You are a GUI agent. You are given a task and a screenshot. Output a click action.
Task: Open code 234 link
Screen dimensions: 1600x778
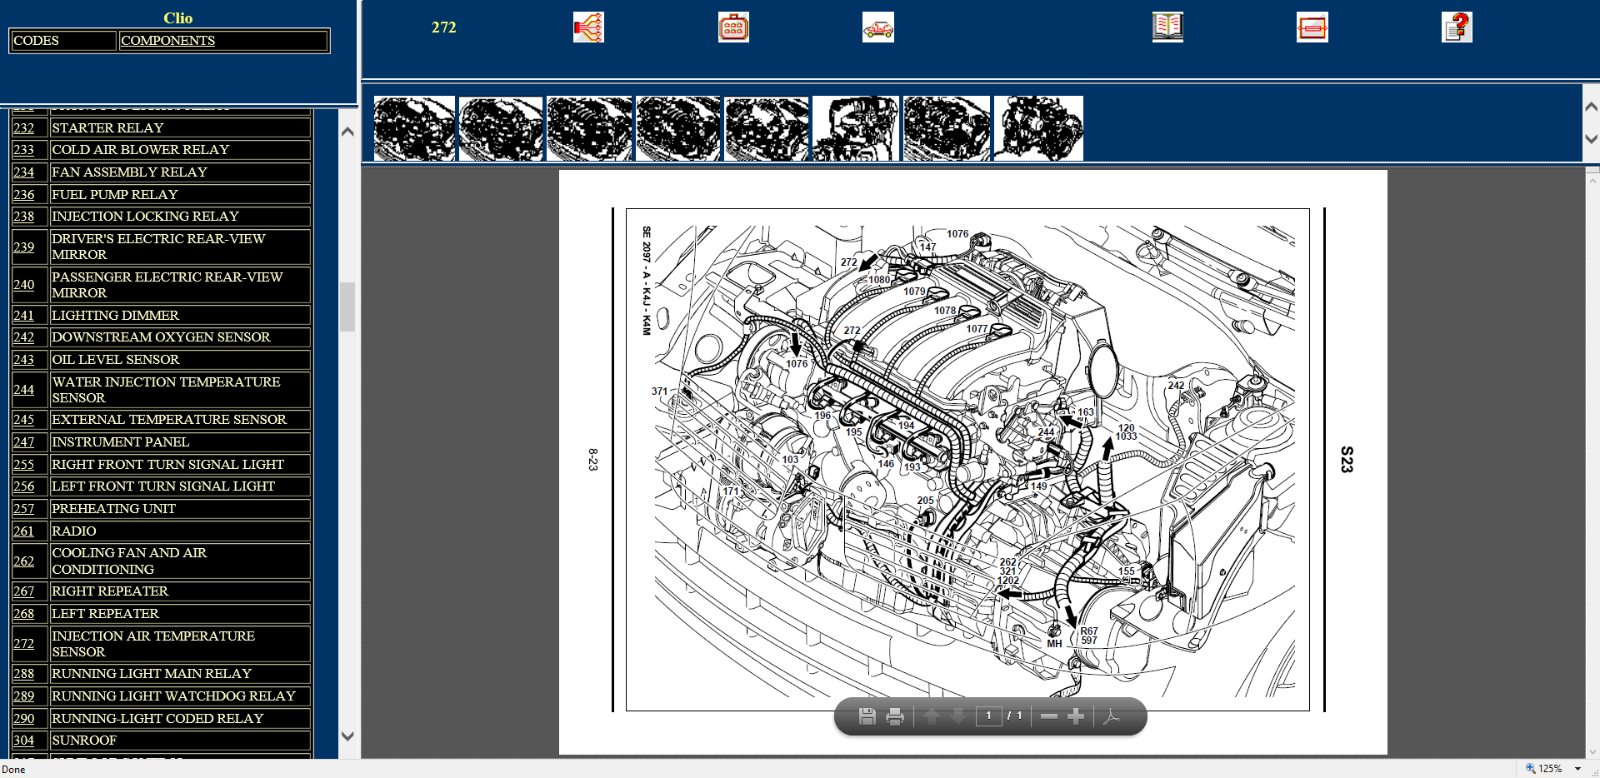point(23,172)
